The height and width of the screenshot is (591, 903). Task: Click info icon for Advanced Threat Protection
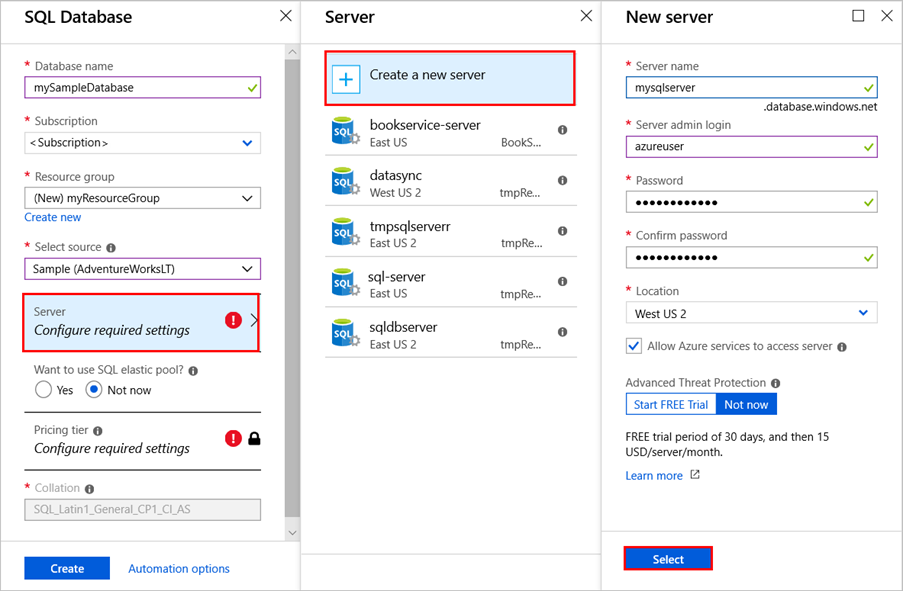pyautogui.click(x=776, y=384)
